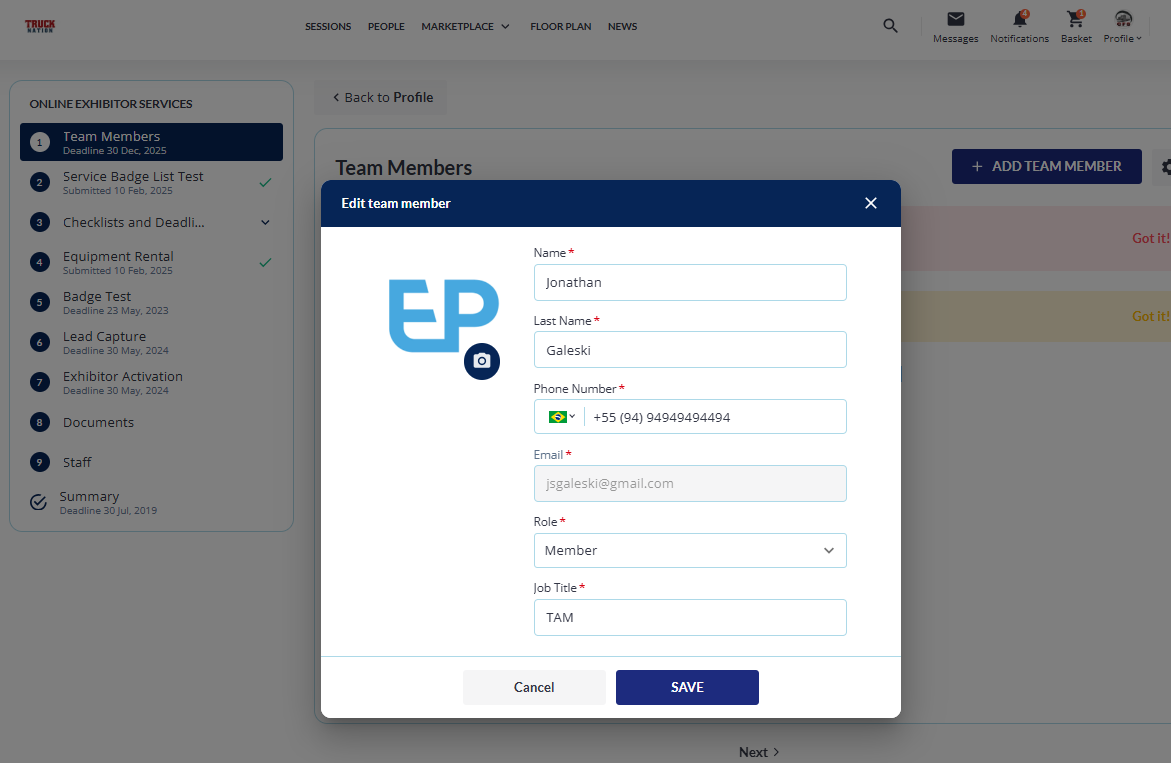
Task: Open the search magnifier icon
Action: coord(890,26)
